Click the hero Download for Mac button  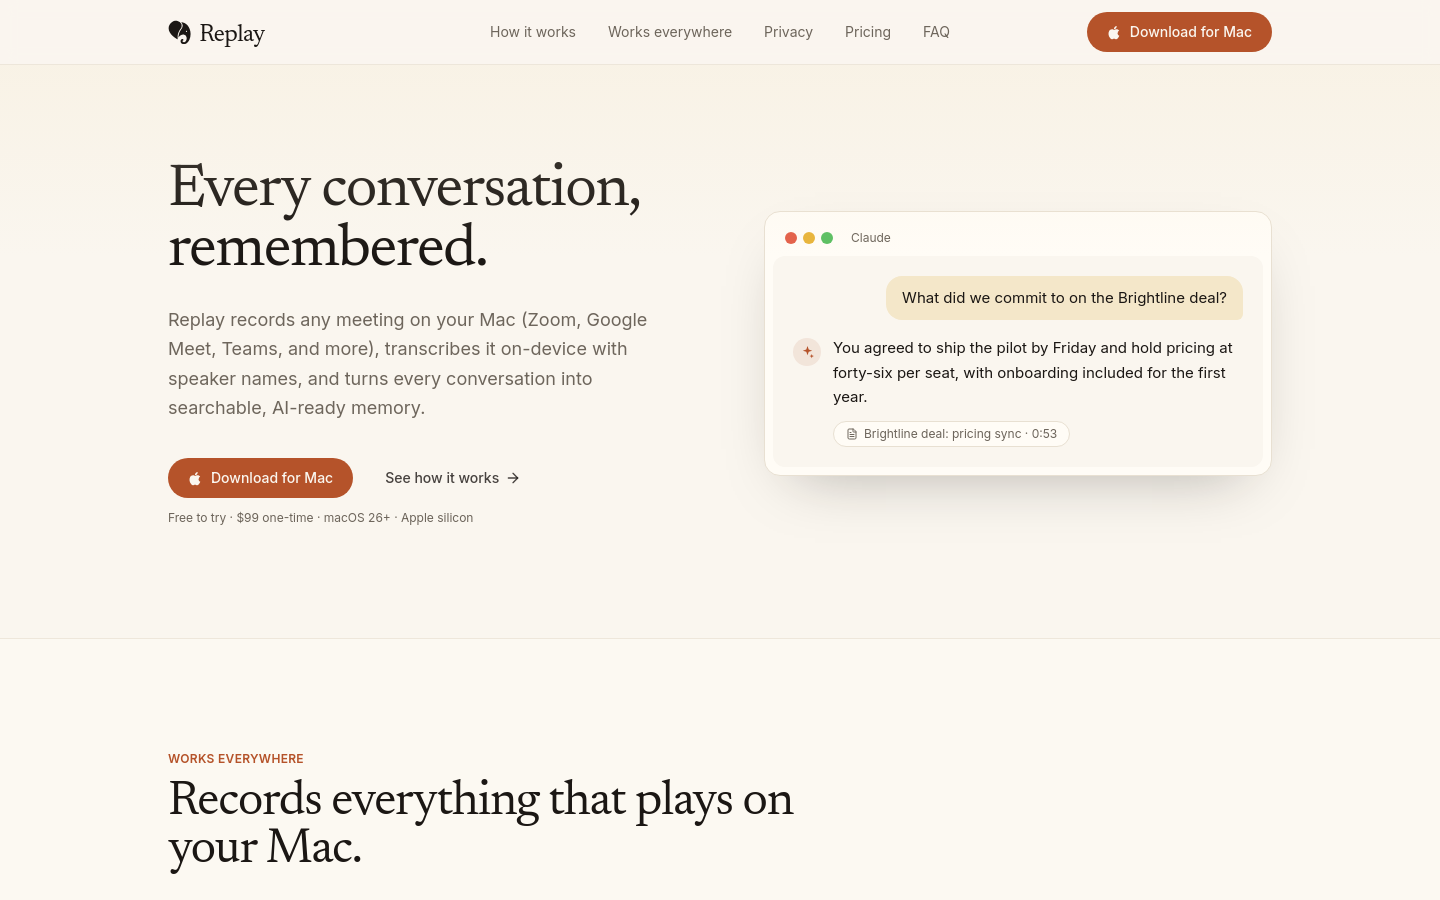(x=260, y=478)
